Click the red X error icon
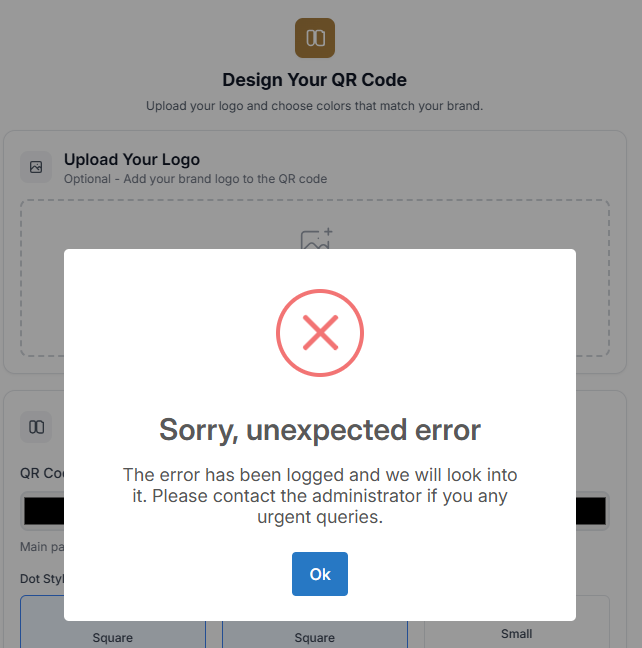The image size is (642, 648). 320,333
